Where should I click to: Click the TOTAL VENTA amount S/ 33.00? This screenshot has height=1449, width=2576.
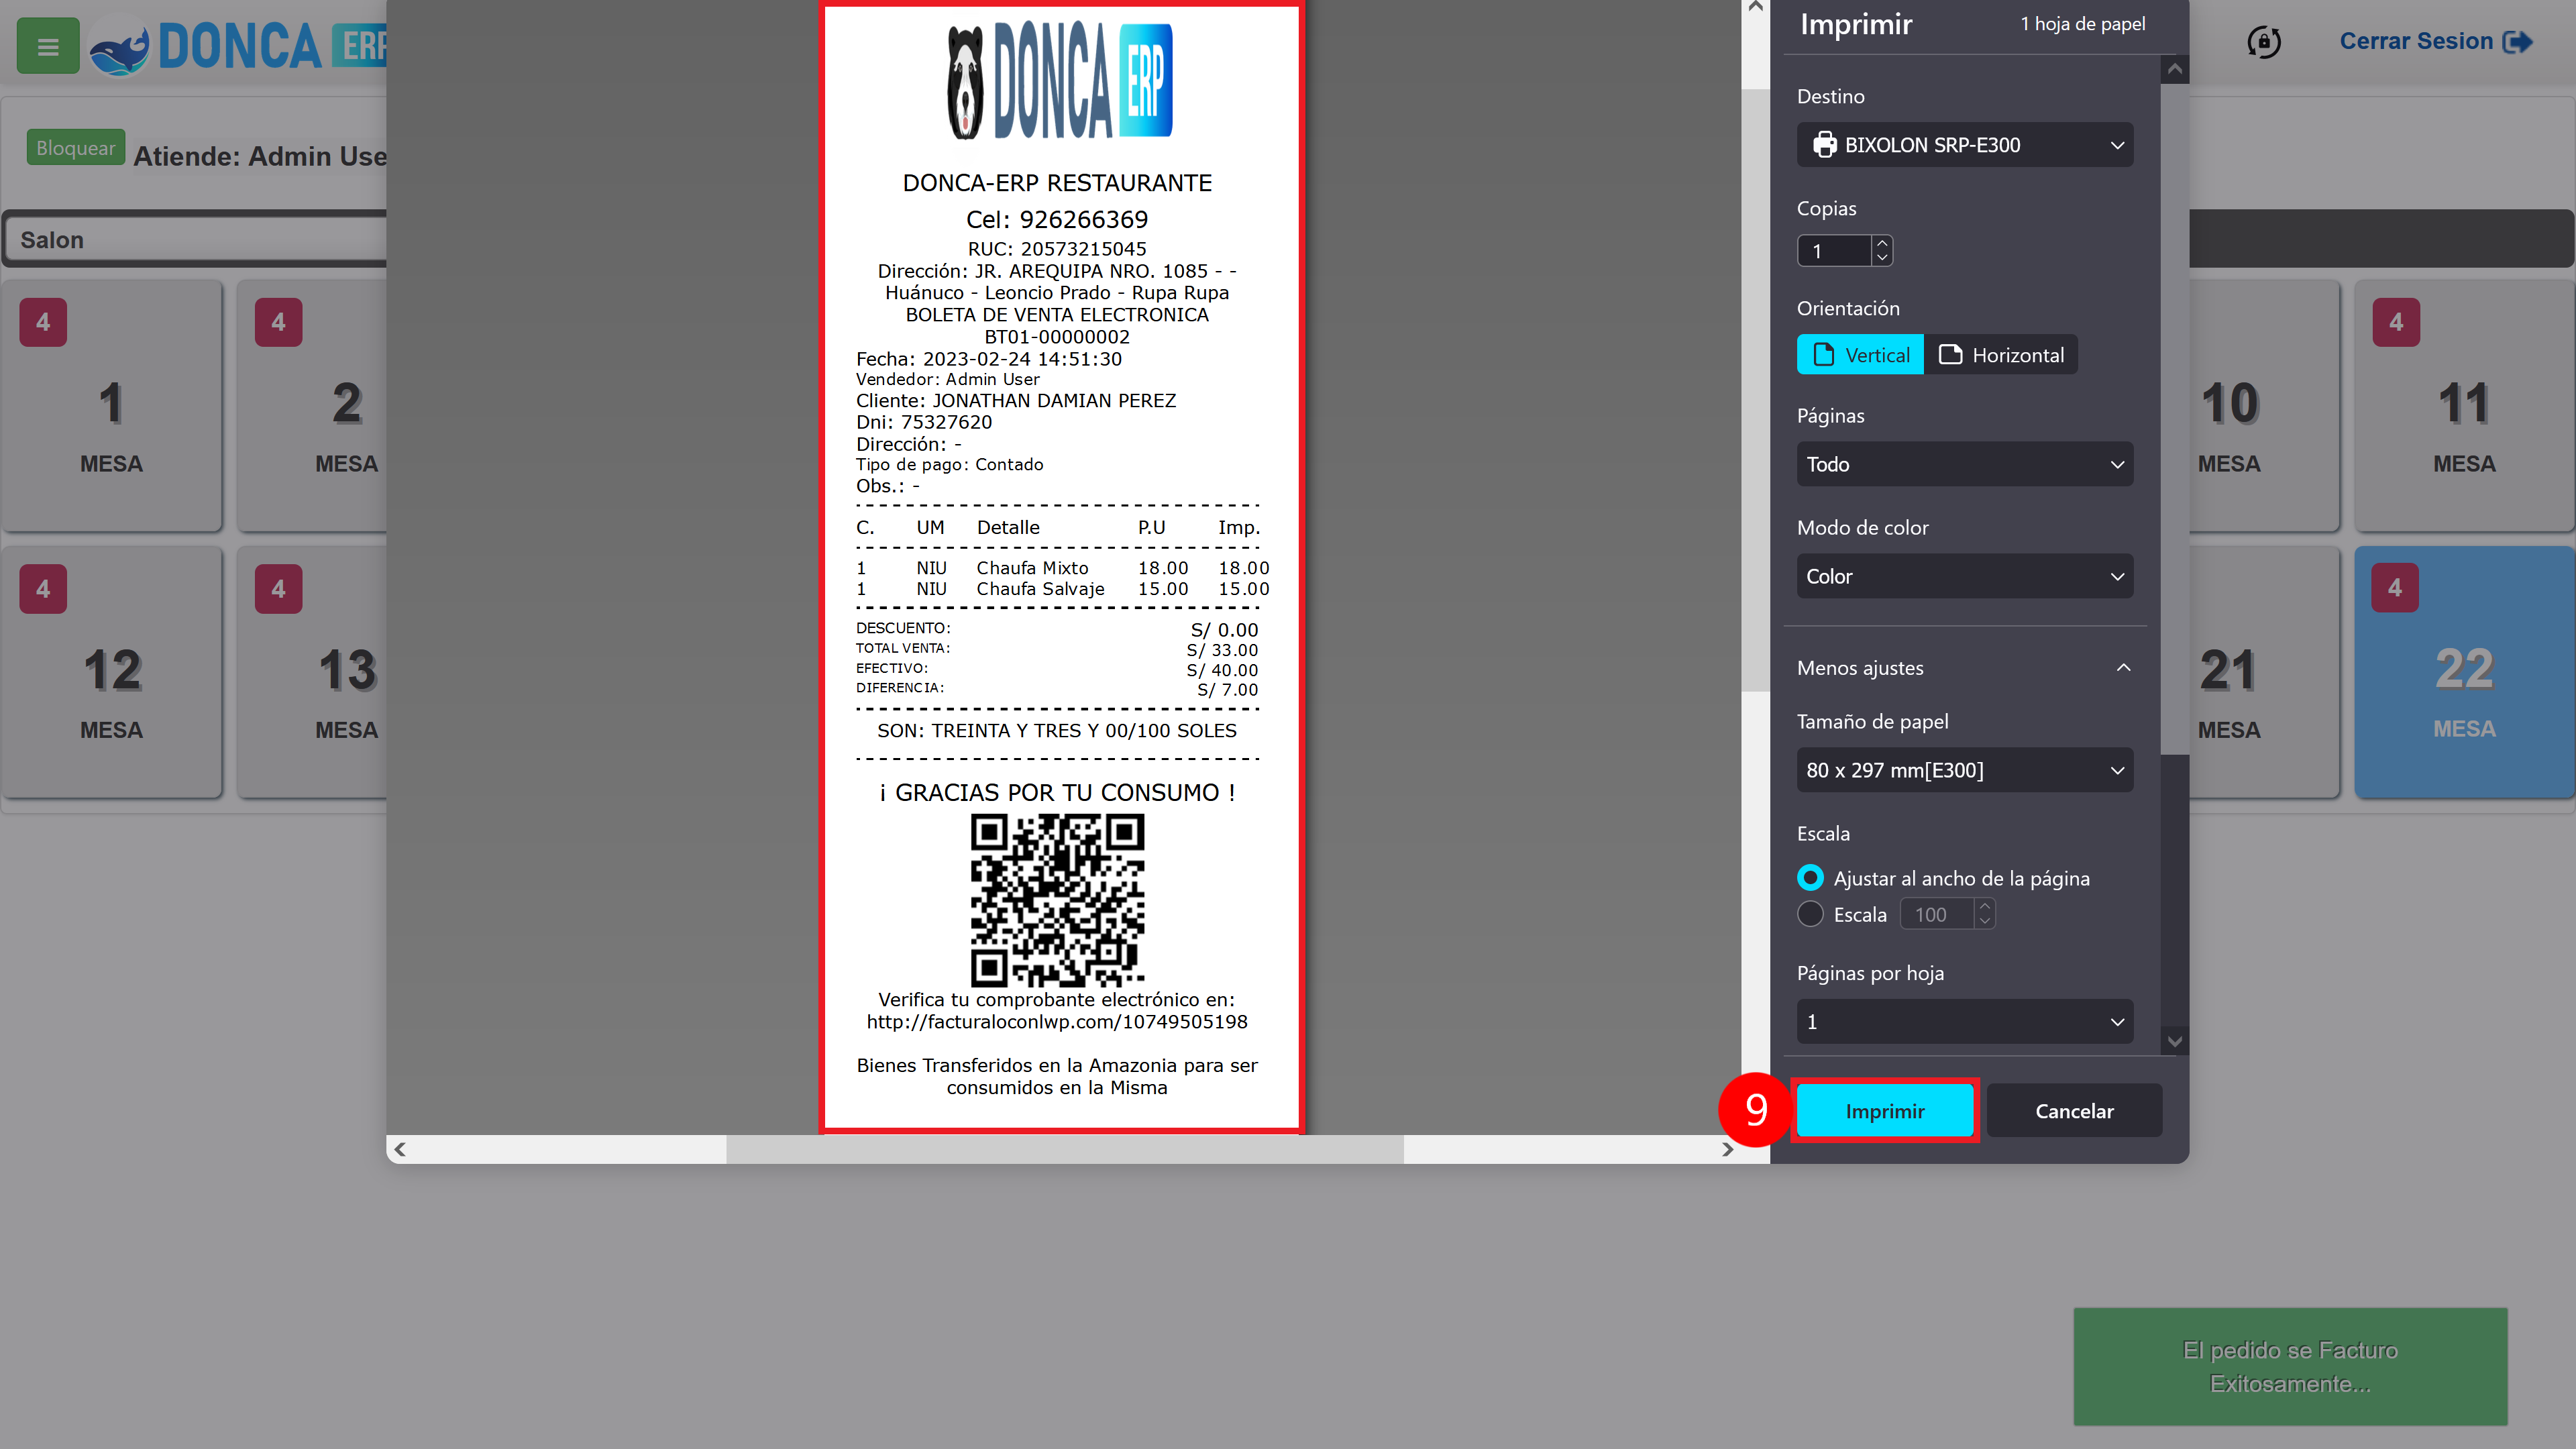pyautogui.click(x=1222, y=650)
